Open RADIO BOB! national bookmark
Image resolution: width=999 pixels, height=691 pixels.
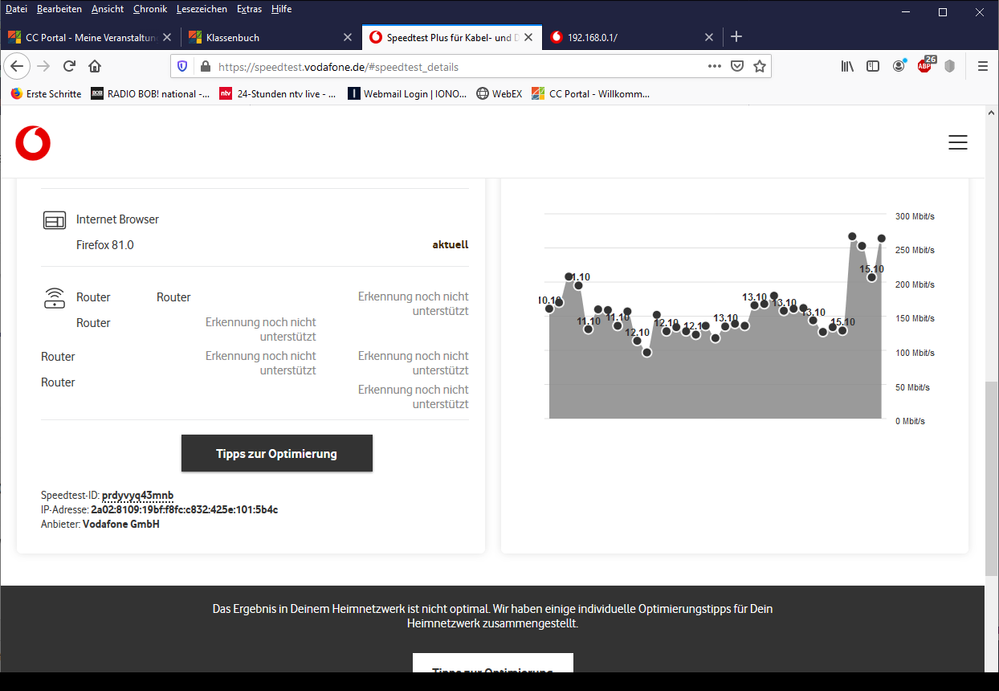[x=150, y=94]
